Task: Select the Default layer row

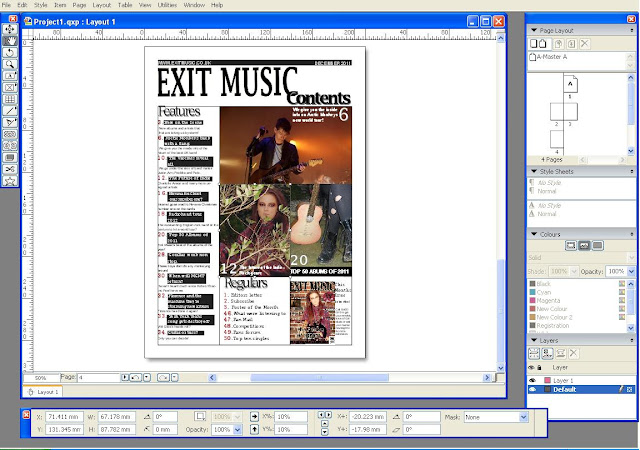Action: [581, 390]
